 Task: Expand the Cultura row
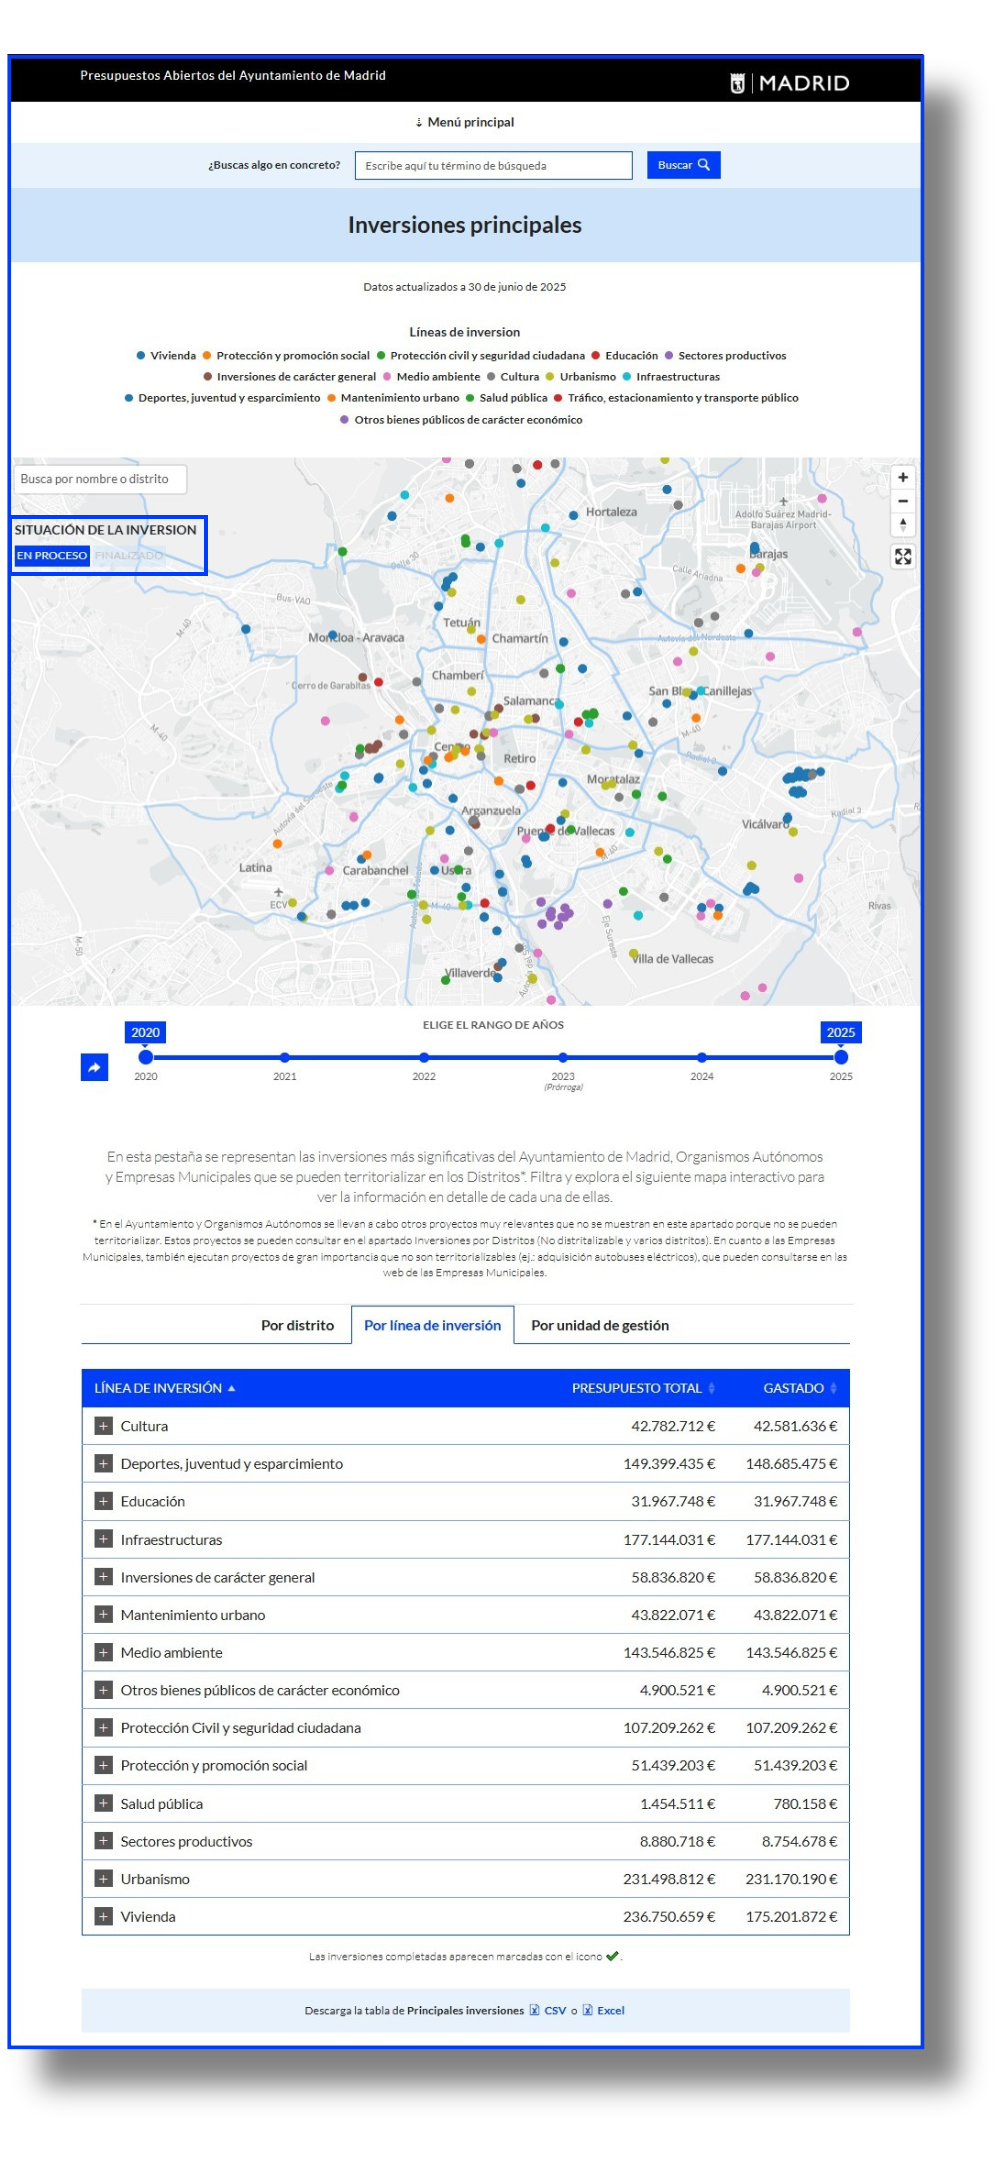coord(103,1426)
